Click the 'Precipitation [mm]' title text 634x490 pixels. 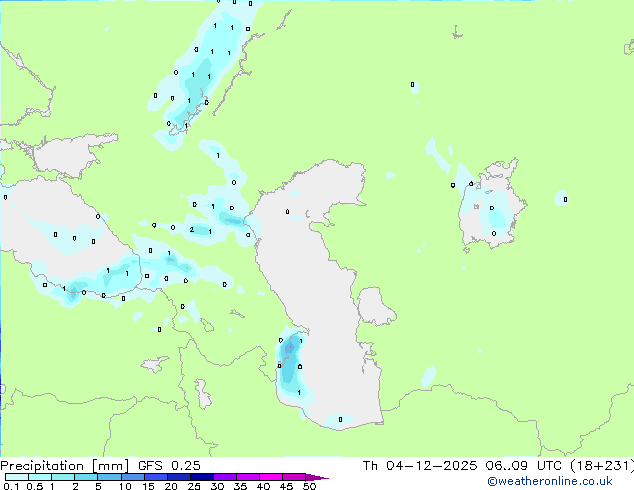pyautogui.click(x=65, y=466)
